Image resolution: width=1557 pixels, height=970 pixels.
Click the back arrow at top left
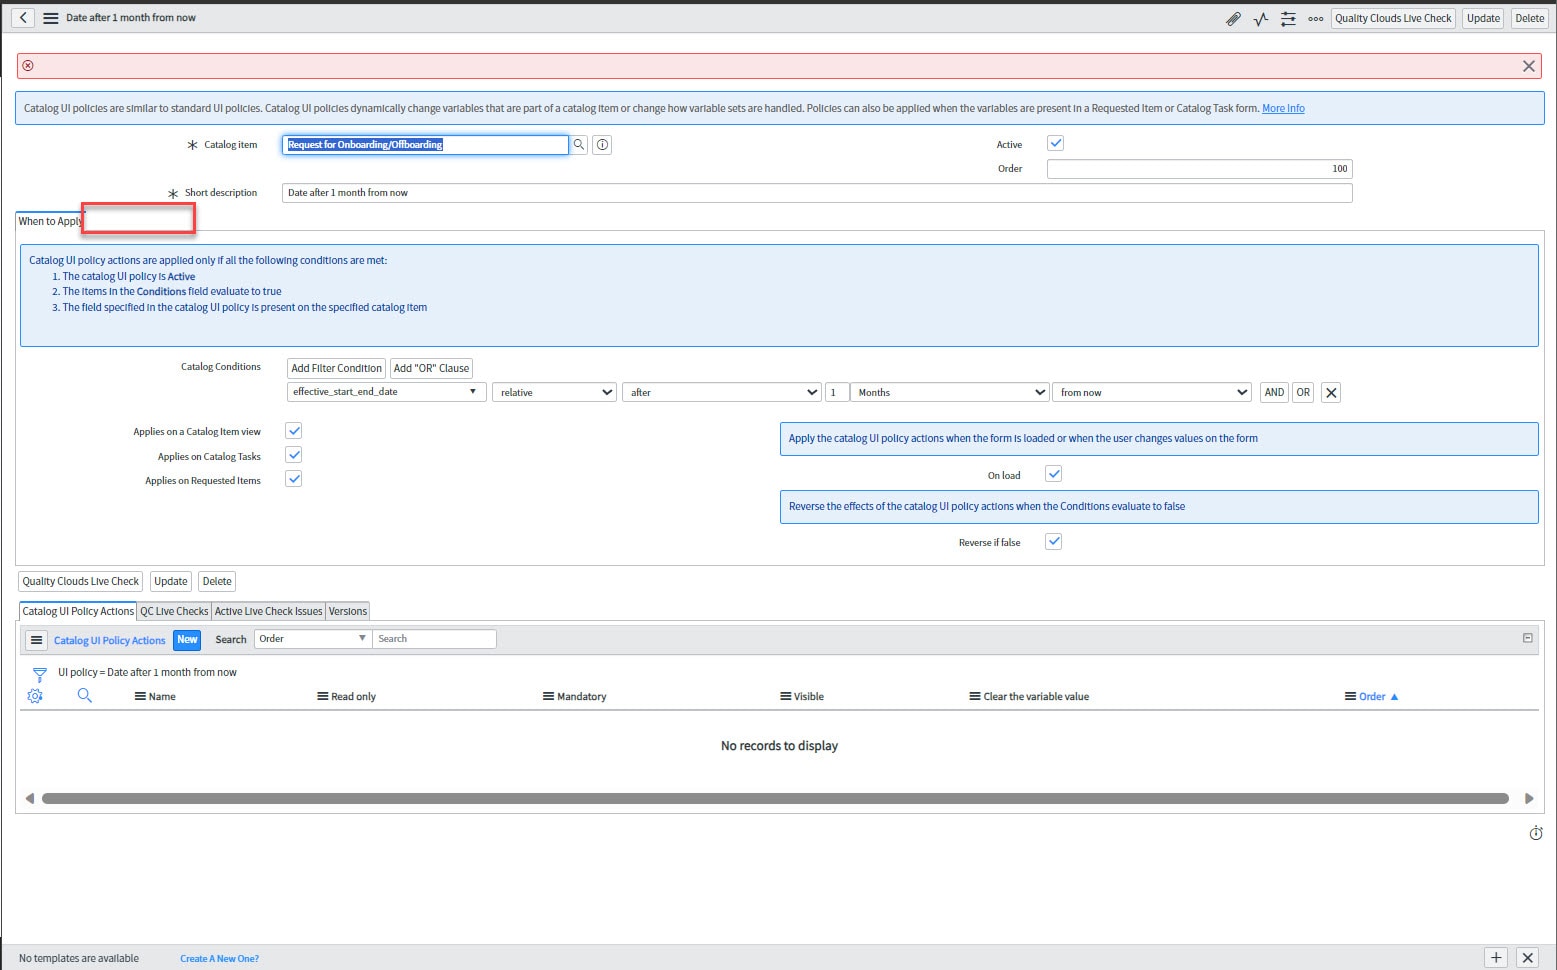click(x=22, y=17)
